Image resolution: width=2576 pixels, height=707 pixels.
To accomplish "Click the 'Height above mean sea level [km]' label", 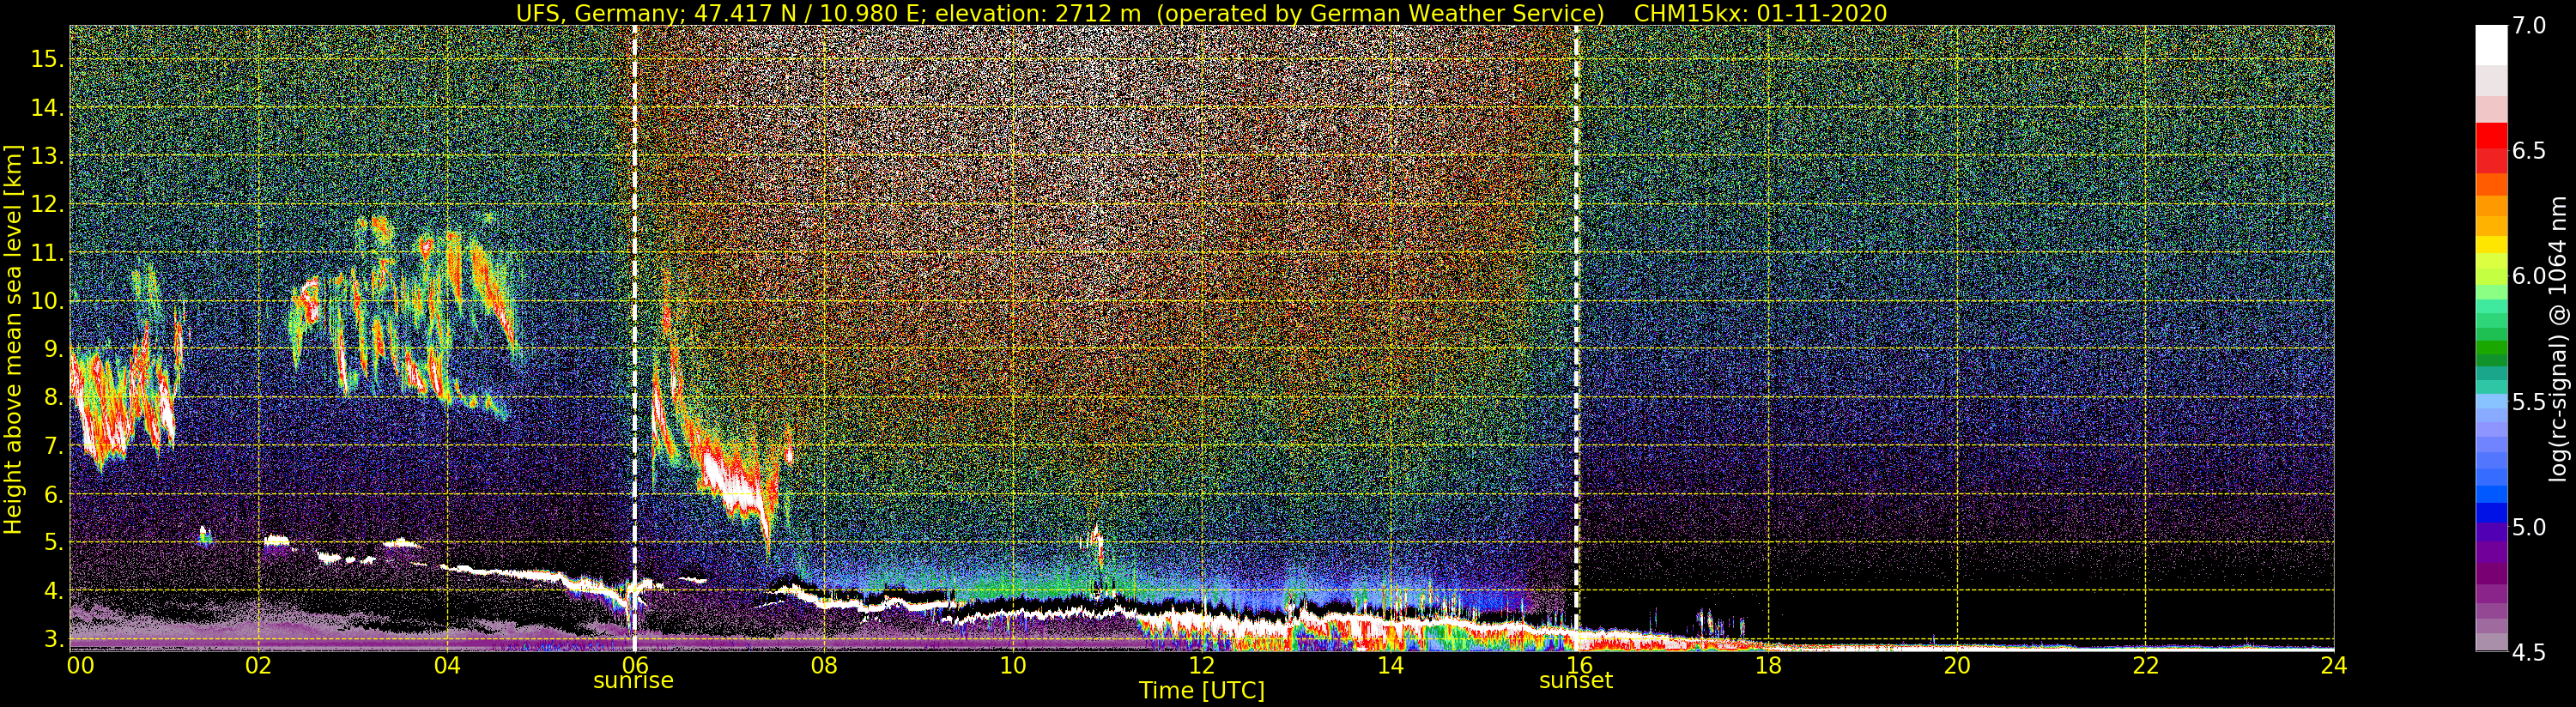I will tap(13, 340).
